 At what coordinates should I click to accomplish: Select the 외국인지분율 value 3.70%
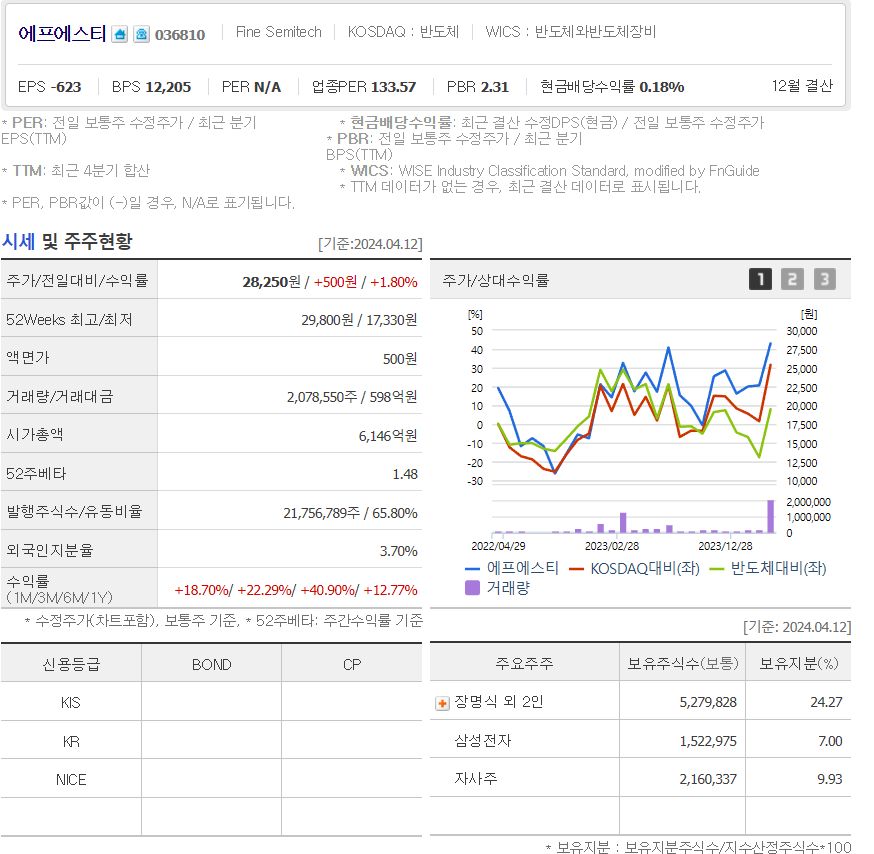399,551
